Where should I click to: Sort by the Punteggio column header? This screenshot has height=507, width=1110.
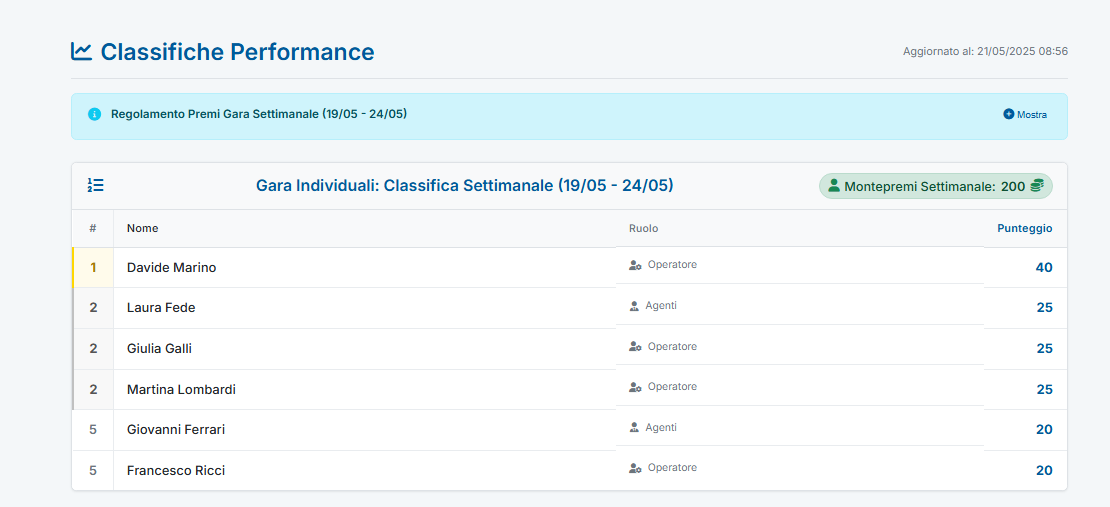tap(1024, 228)
